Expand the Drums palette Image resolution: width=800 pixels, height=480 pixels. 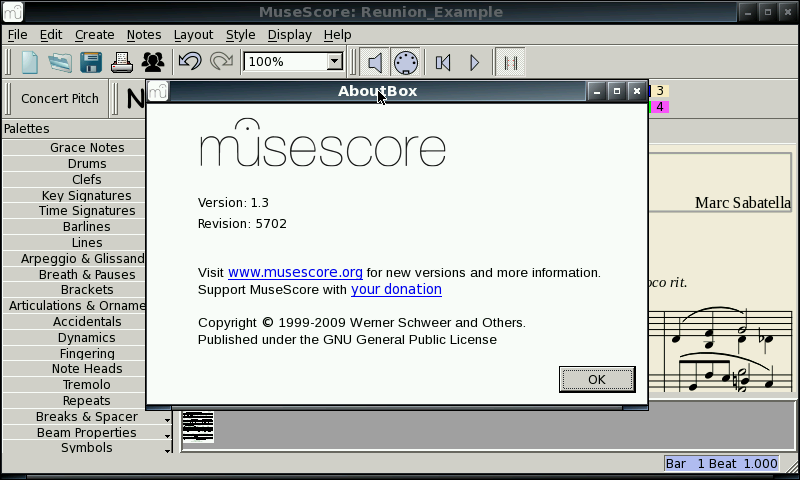point(74,164)
